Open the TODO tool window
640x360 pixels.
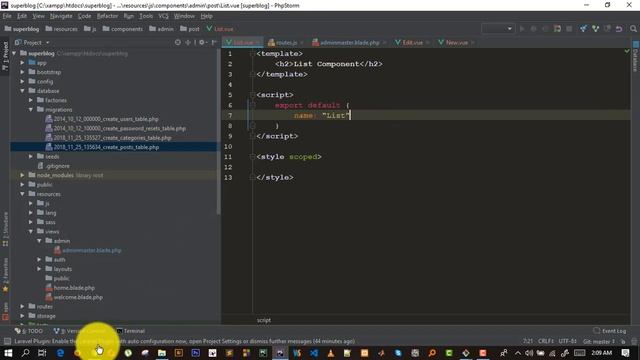click(29, 331)
